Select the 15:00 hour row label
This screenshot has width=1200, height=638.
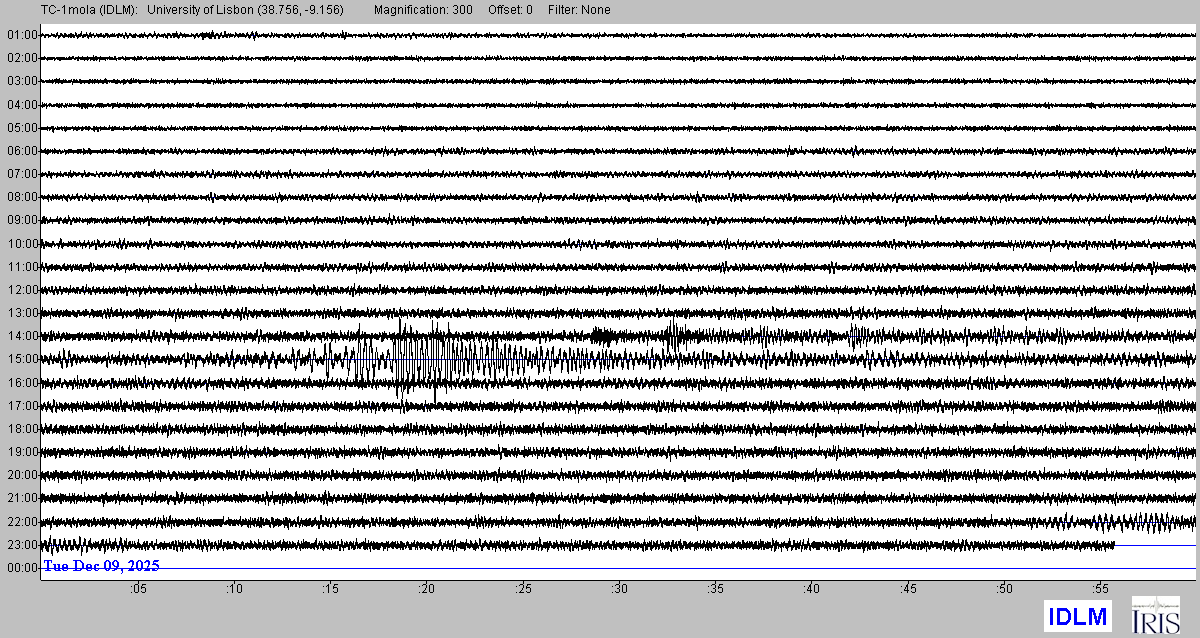coord(21,359)
